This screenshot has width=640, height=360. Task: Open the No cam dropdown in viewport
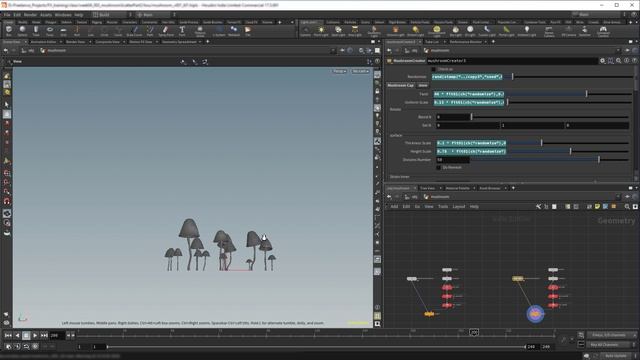(x=360, y=71)
